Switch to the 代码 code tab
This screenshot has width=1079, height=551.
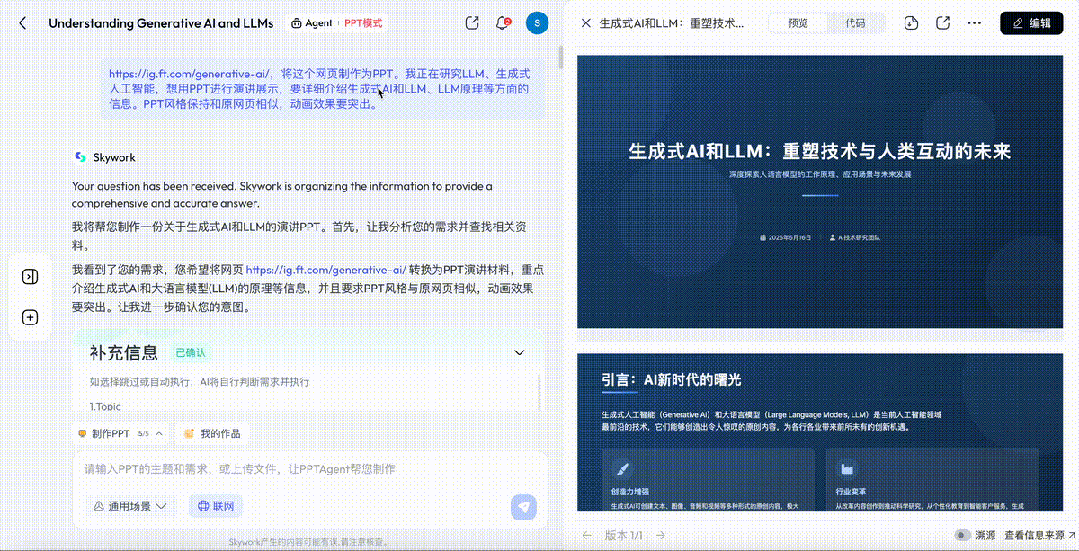pyautogui.click(x=855, y=23)
